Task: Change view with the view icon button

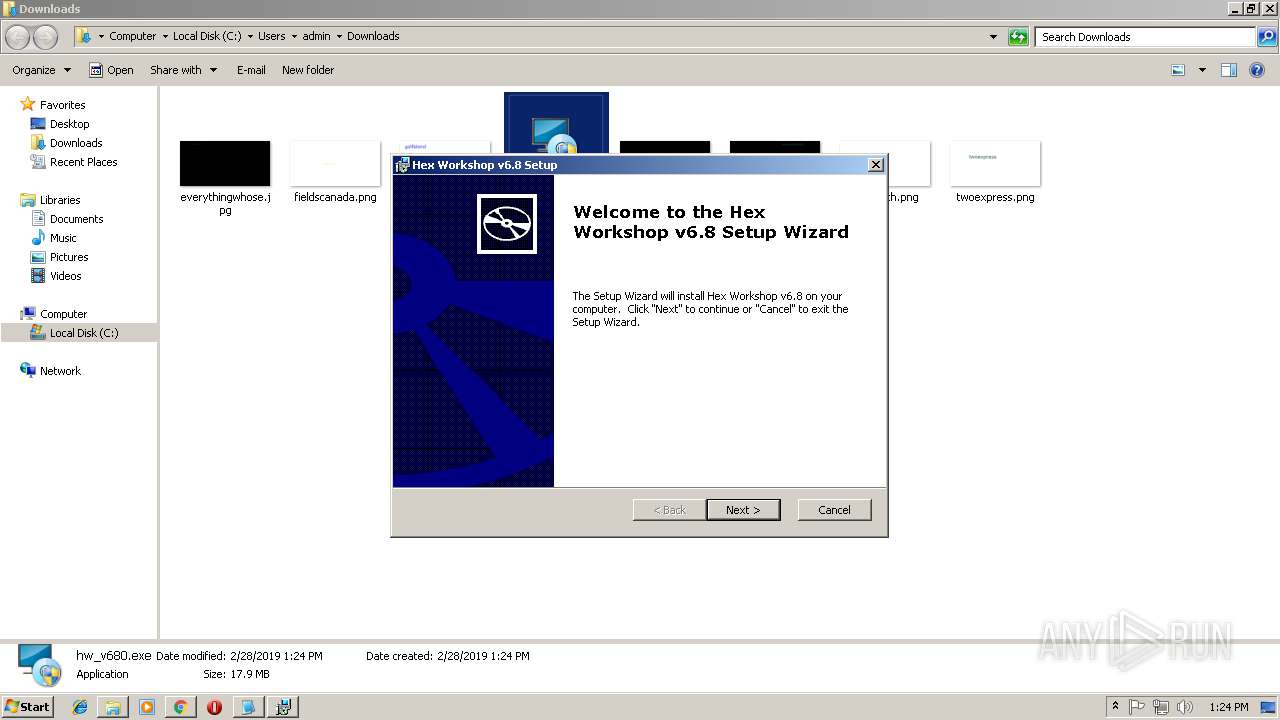Action: [x=1178, y=70]
